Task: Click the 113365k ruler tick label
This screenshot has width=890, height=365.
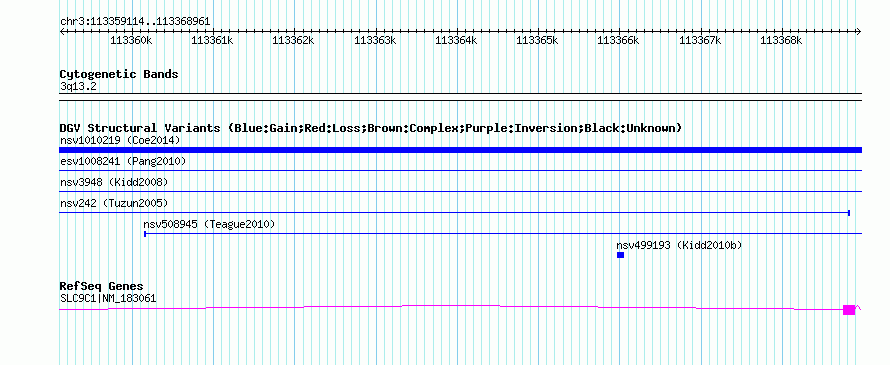Action: click(x=538, y=40)
